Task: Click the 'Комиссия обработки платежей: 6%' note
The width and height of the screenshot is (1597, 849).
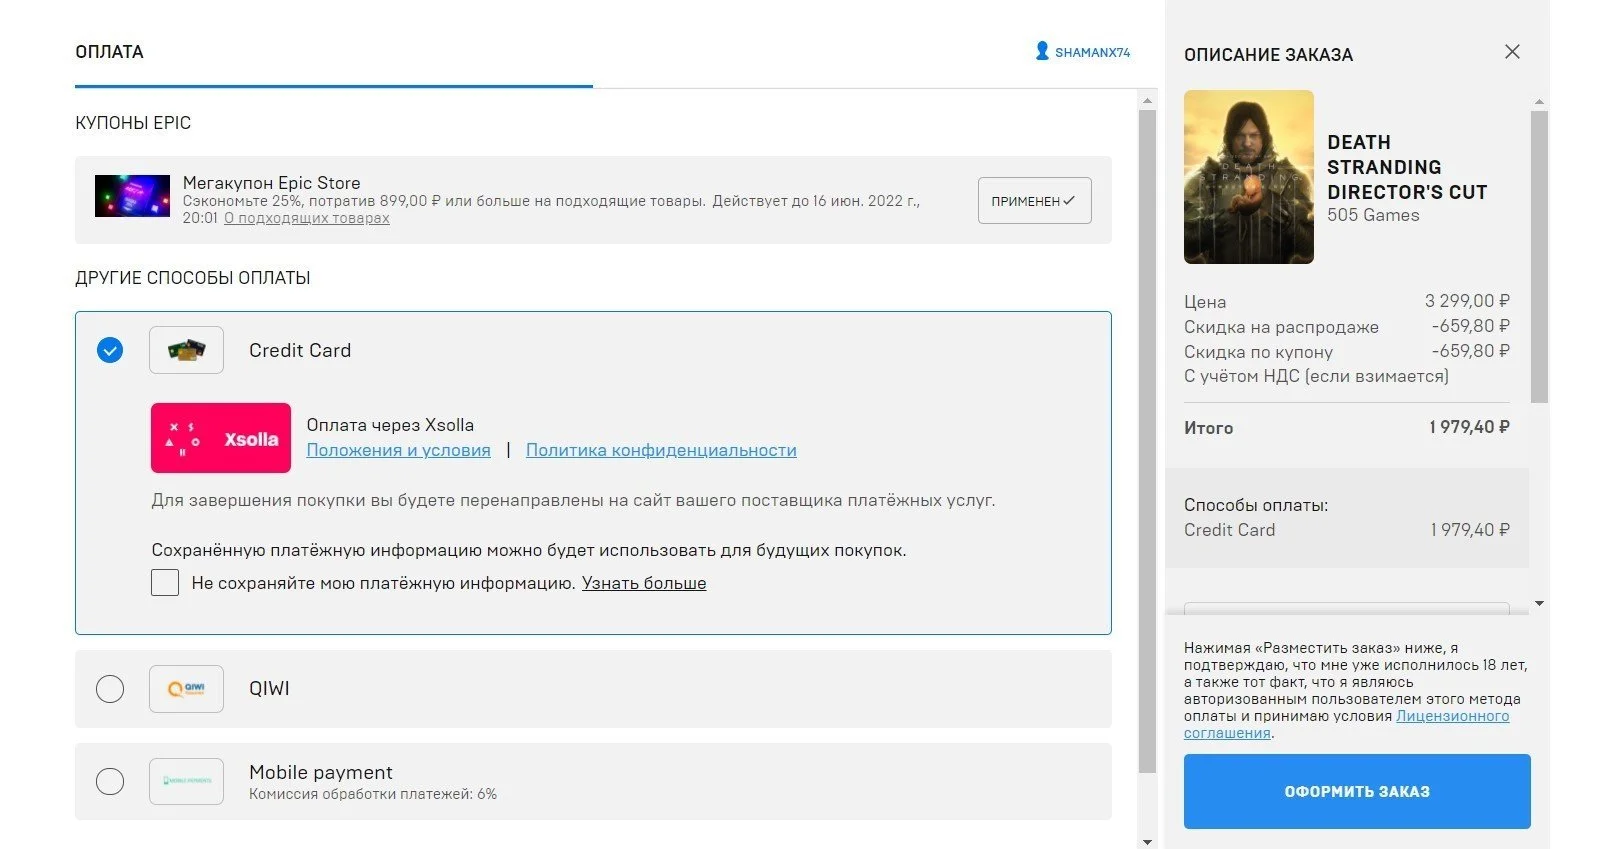Action: (373, 794)
